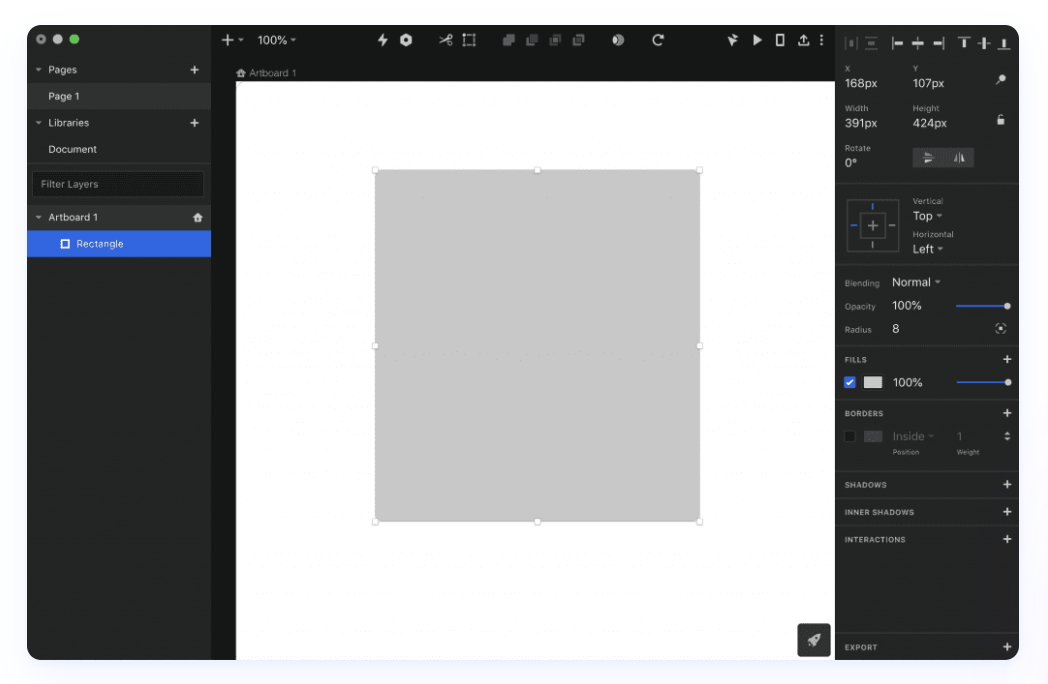
Task: Add a new page with plus button
Action: pos(194,70)
